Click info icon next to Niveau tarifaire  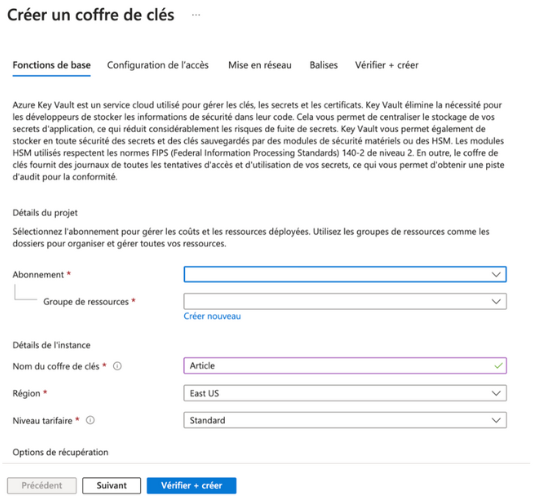pyautogui.click(x=90, y=420)
